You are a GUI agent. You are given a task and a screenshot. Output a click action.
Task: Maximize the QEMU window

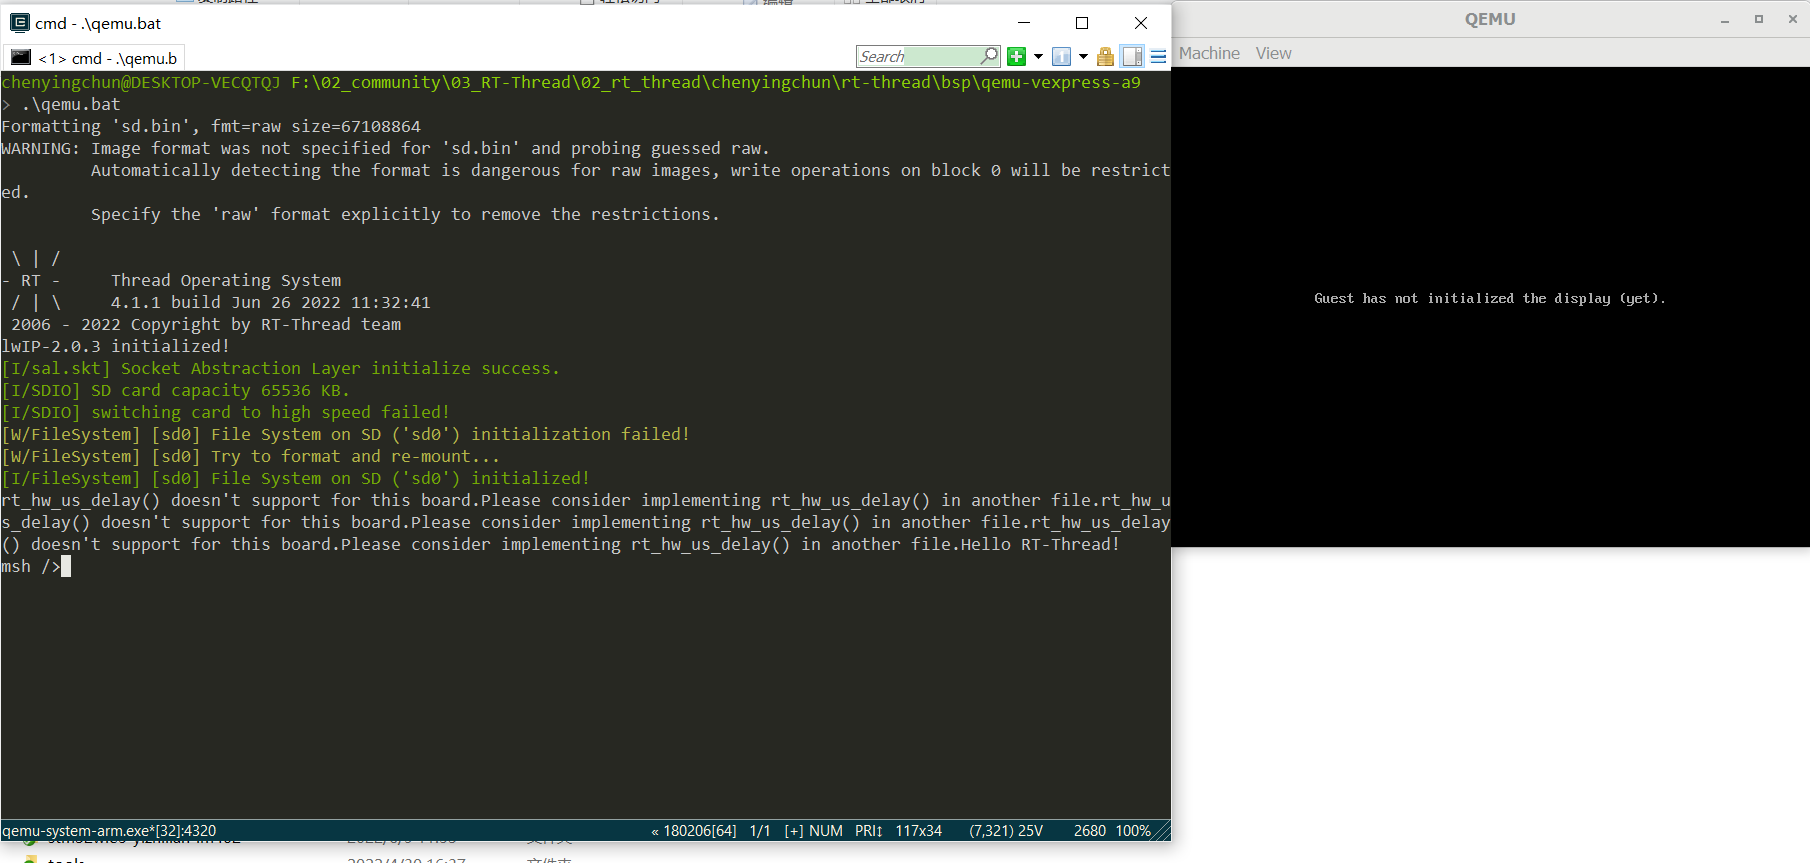(x=1759, y=19)
